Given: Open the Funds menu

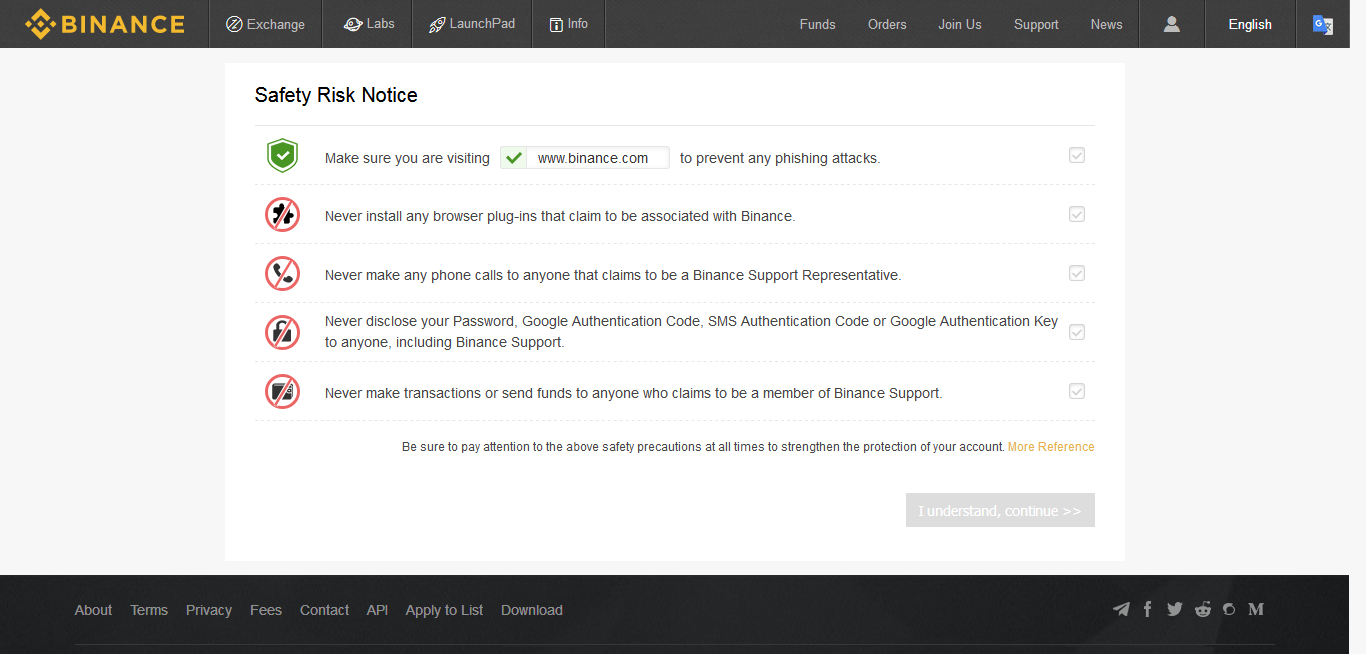Looking at the screenshot, I should tap(817, 24).
